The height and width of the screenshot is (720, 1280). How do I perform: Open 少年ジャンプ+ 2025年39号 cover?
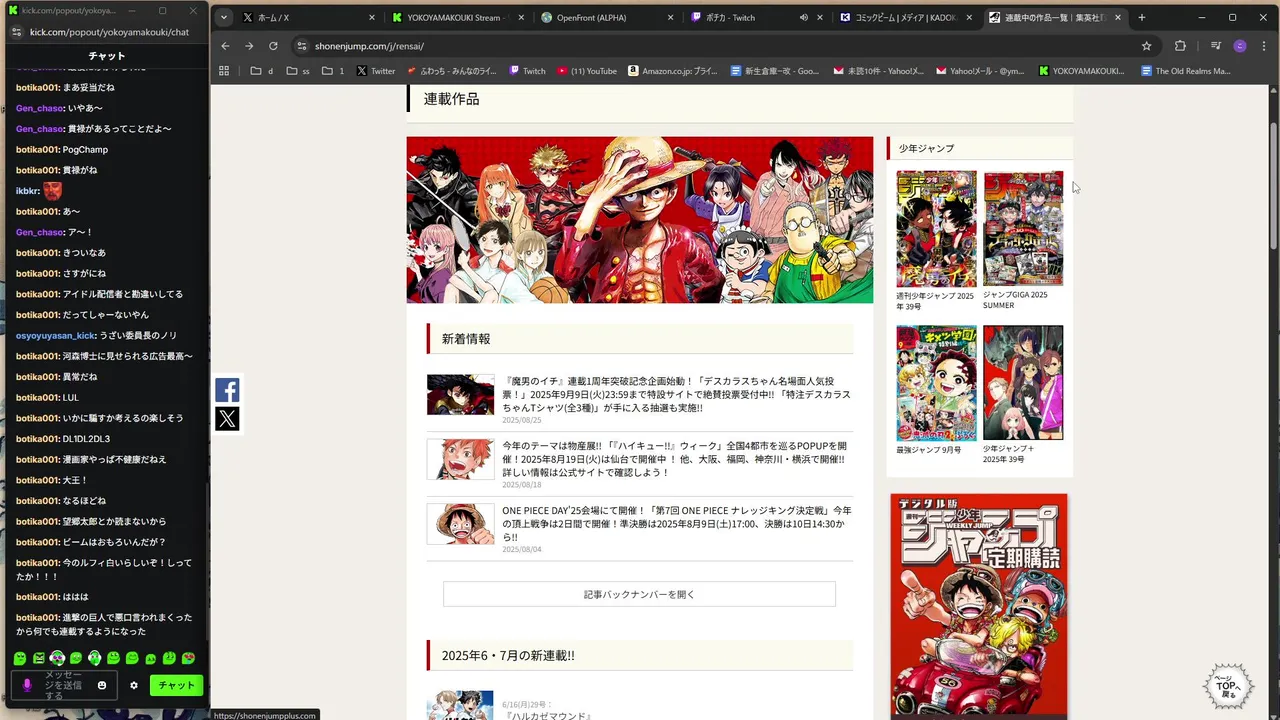1023,383
